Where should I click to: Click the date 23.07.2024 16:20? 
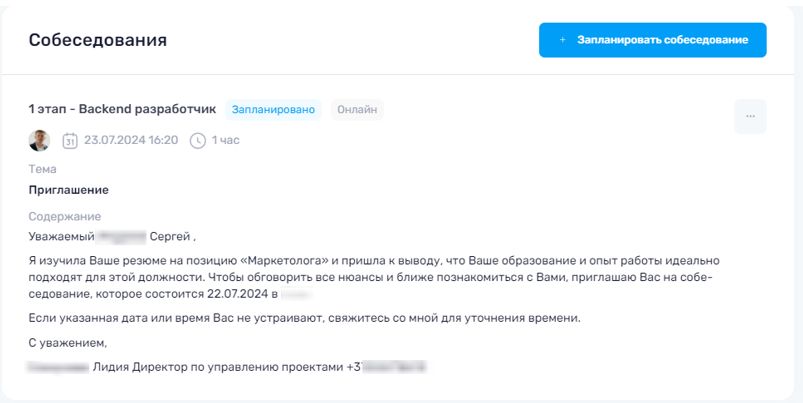131,140
